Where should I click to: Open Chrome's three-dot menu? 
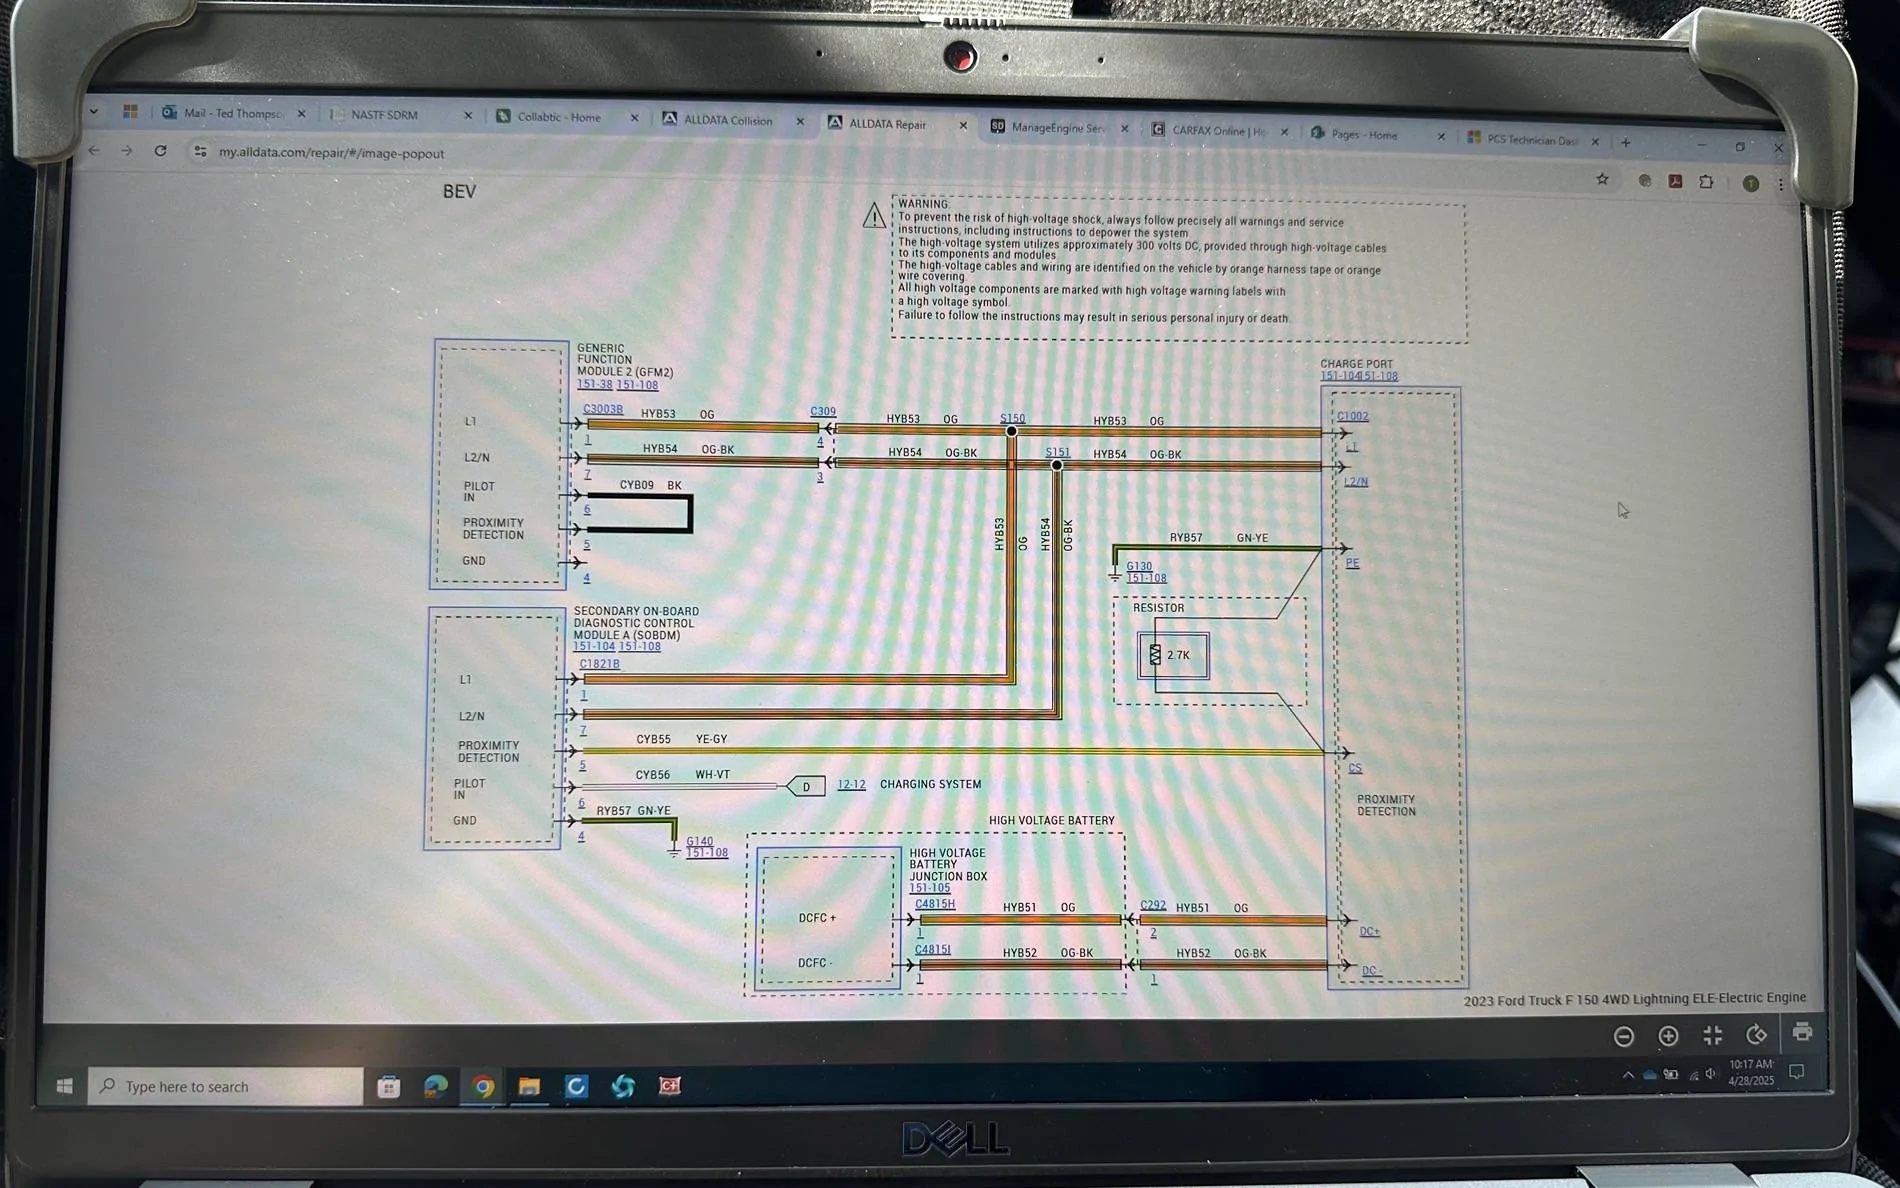coord(1780,184)
